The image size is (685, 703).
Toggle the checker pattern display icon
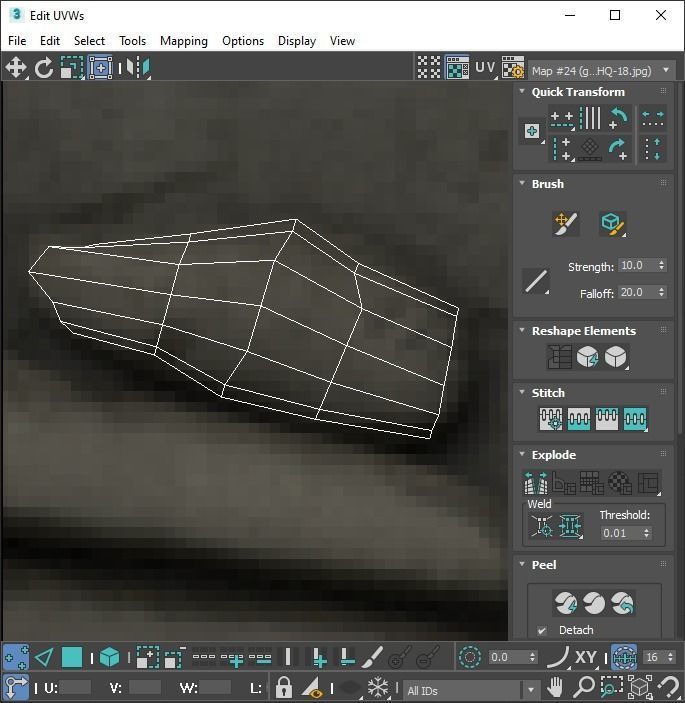[x=429, y=67]
